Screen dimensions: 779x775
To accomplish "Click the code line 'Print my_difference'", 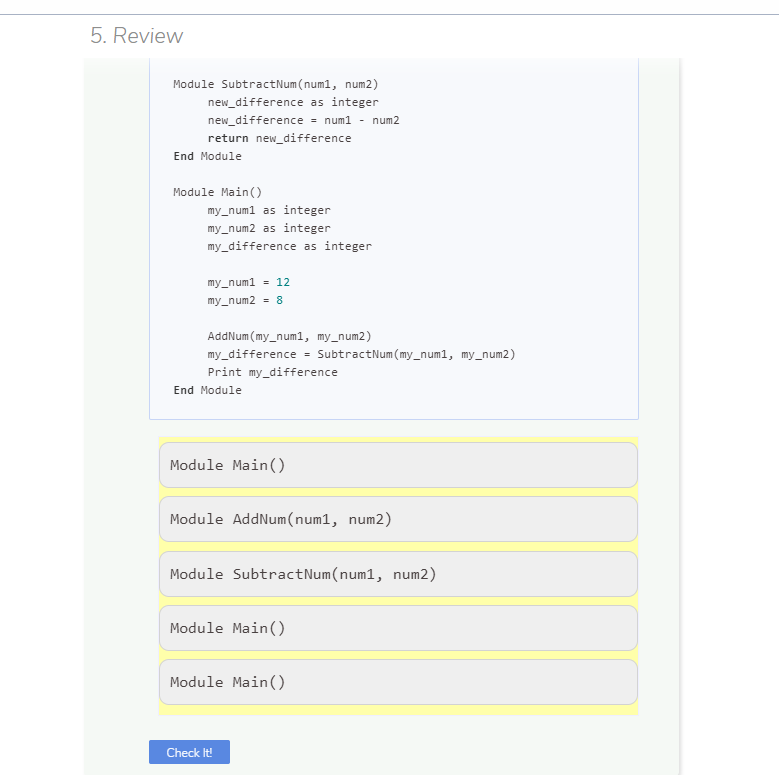I will pyautogui.click(x=272, y=372).
